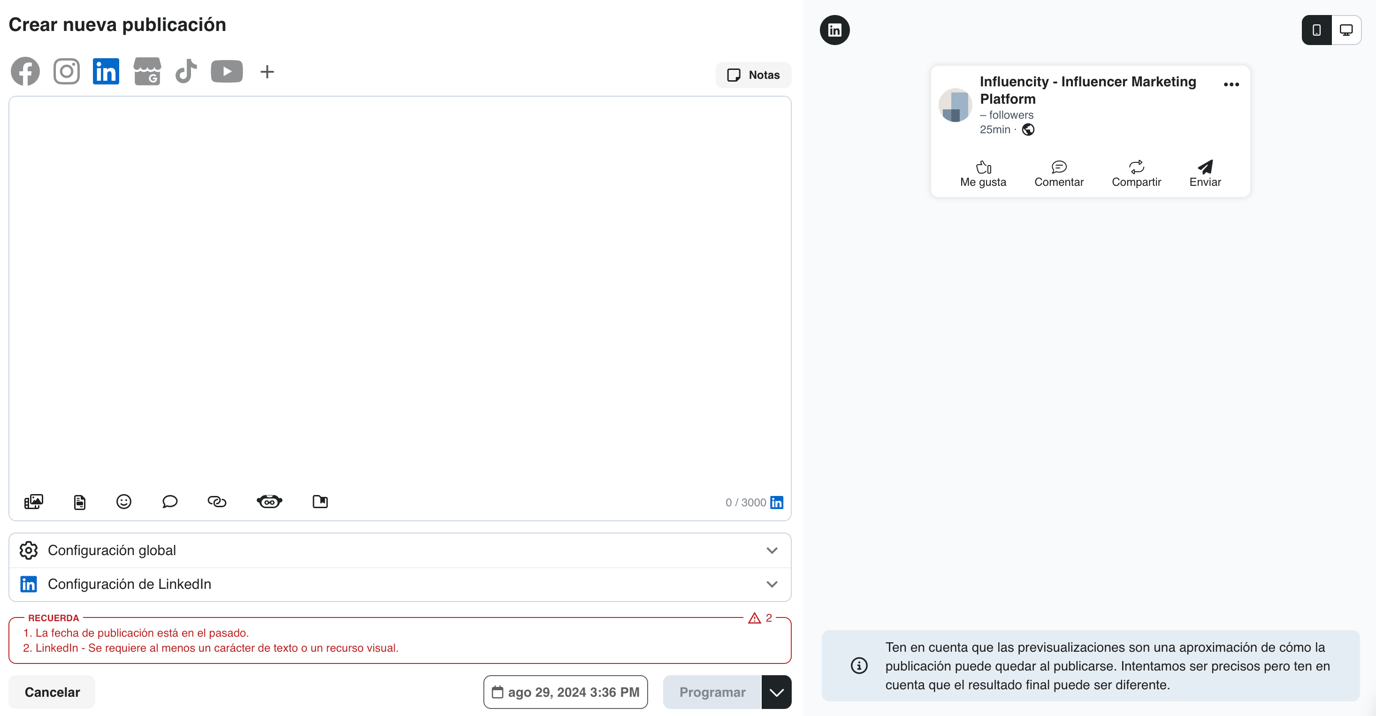Open the preview post options menu

click(1232, 84)
